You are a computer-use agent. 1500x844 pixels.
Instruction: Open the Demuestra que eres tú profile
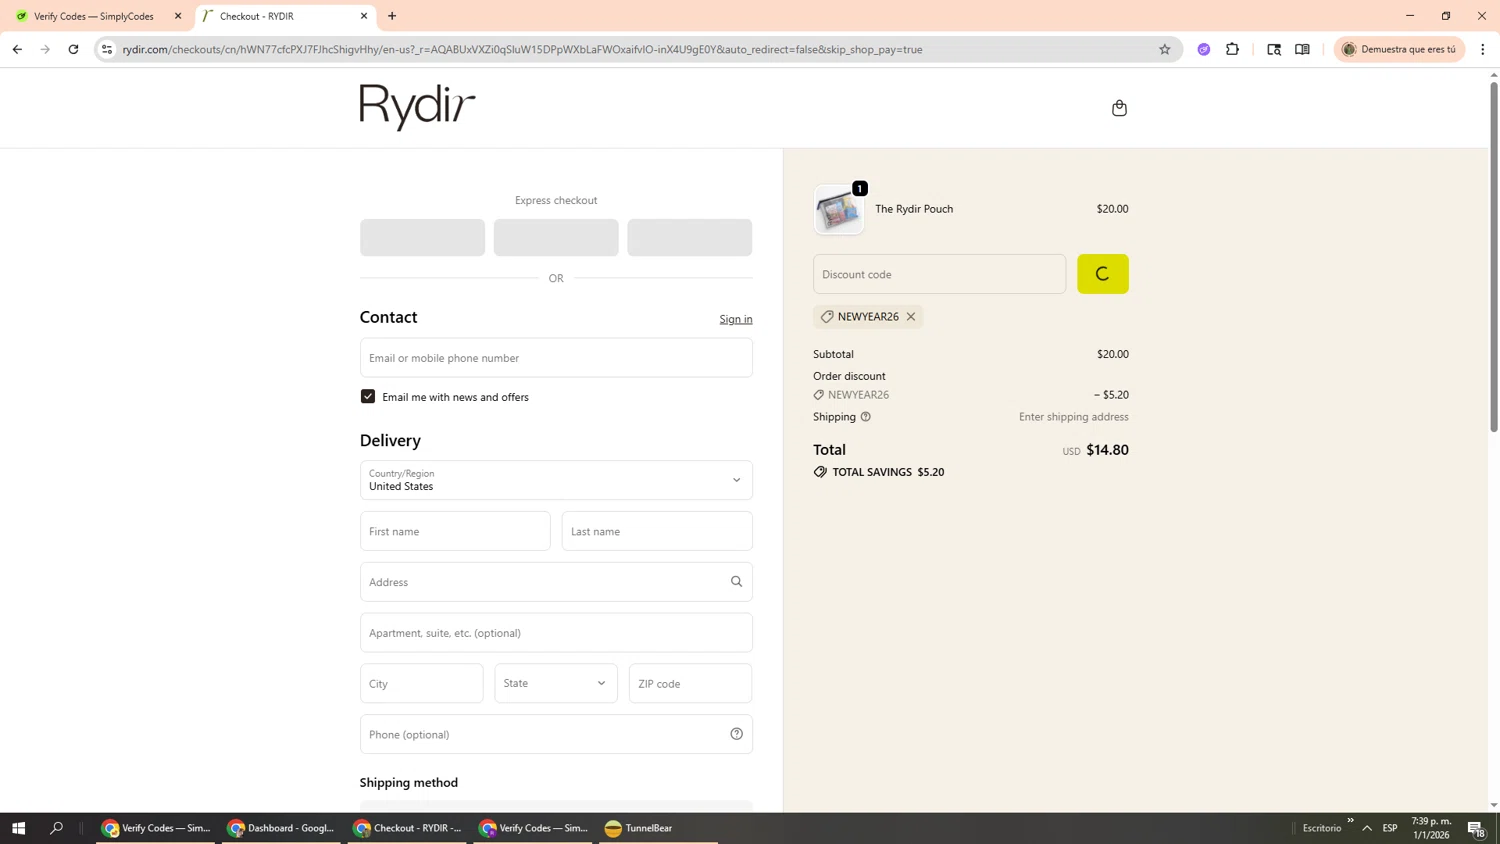point(1399,49)
